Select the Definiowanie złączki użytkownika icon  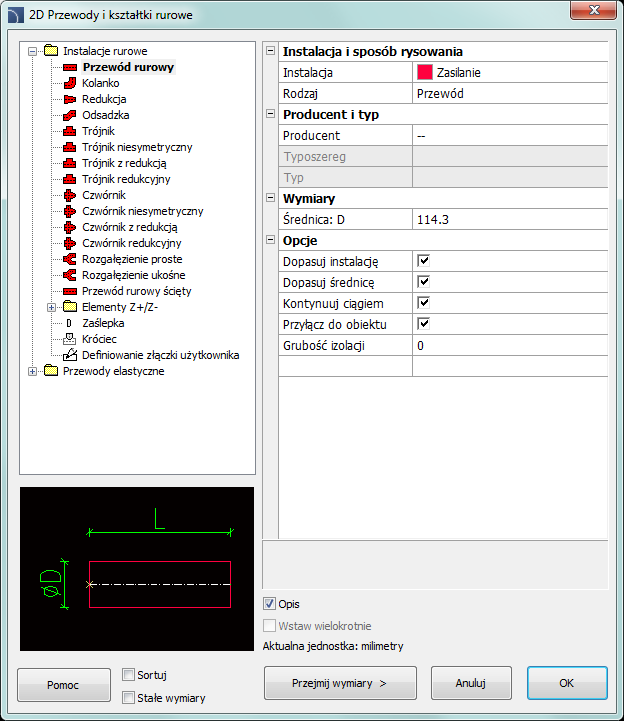69,355
